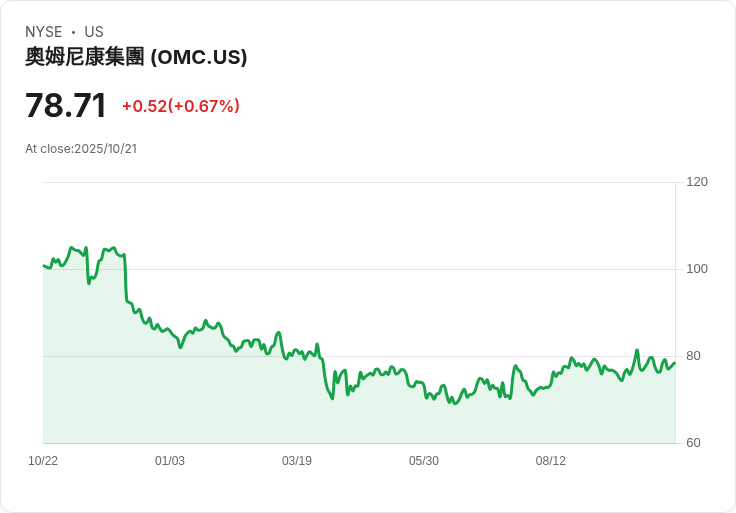Click the chart line's leftmost starting point
736x513 pixels.
click(x=44, y=266)
